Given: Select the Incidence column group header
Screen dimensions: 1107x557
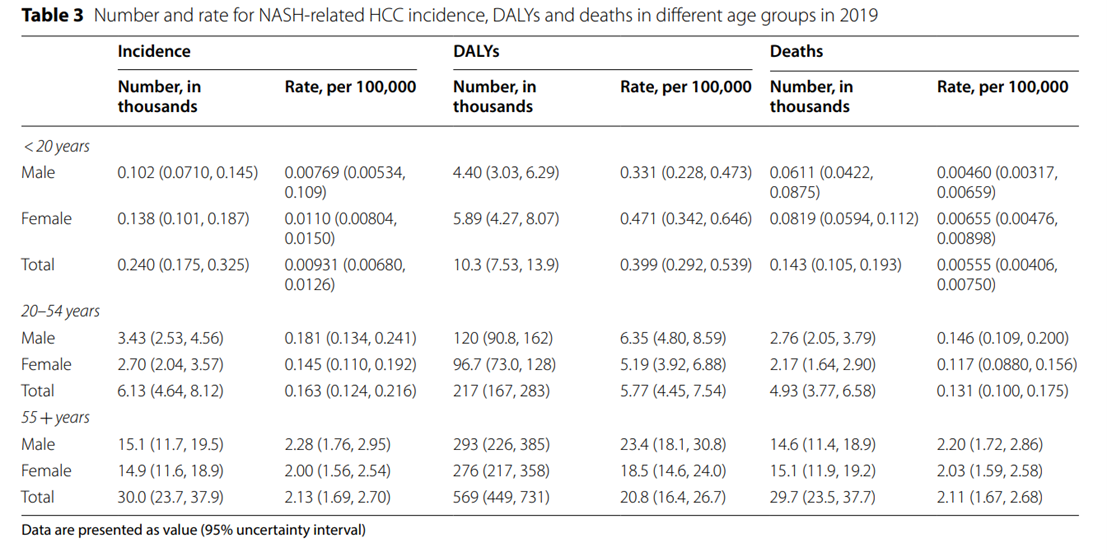Looking at the screenshot, I should [x=153, y=51].
